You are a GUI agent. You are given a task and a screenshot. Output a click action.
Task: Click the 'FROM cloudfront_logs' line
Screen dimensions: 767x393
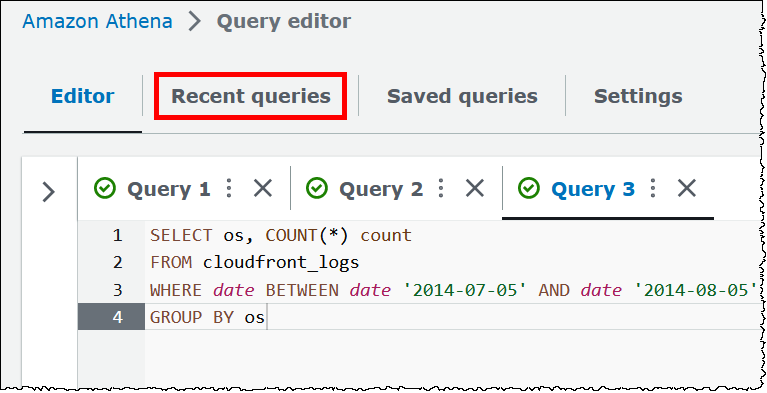click(254, 263)
